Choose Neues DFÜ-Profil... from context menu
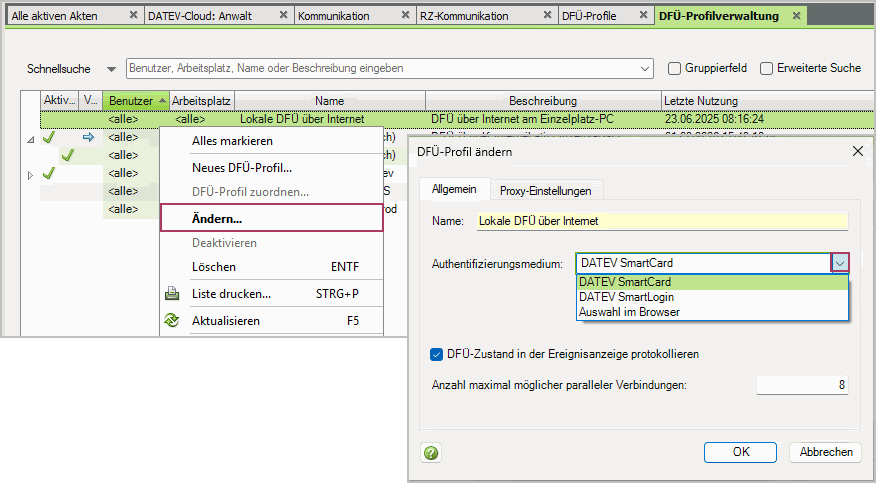876x483 pixels. pyautogui.click(x=272, y=168)
